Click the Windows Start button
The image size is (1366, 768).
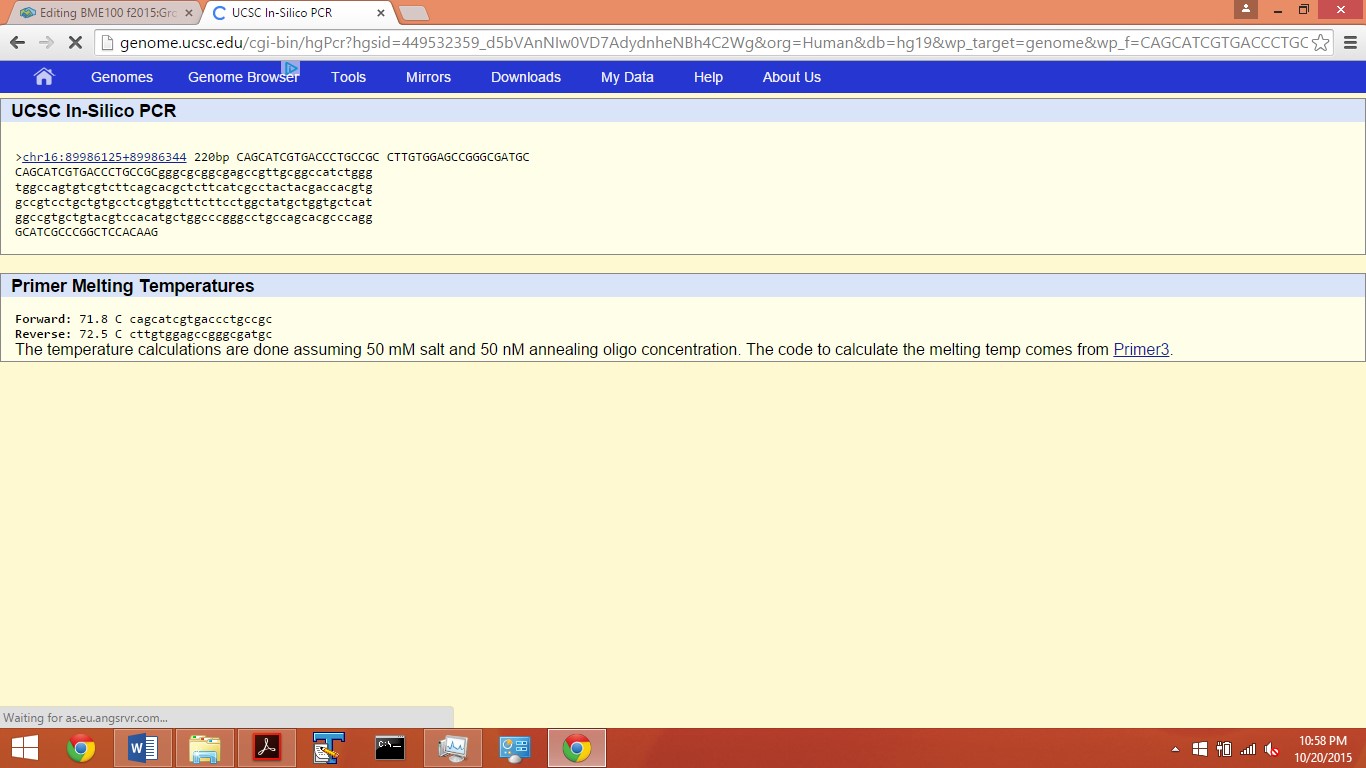24,748
